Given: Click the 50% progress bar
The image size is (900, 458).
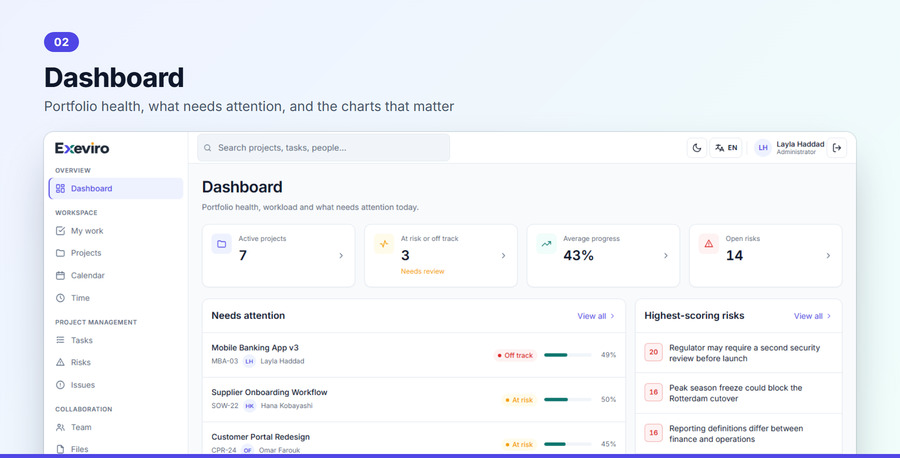Looking at the screenshot, I should click(568, 399).
